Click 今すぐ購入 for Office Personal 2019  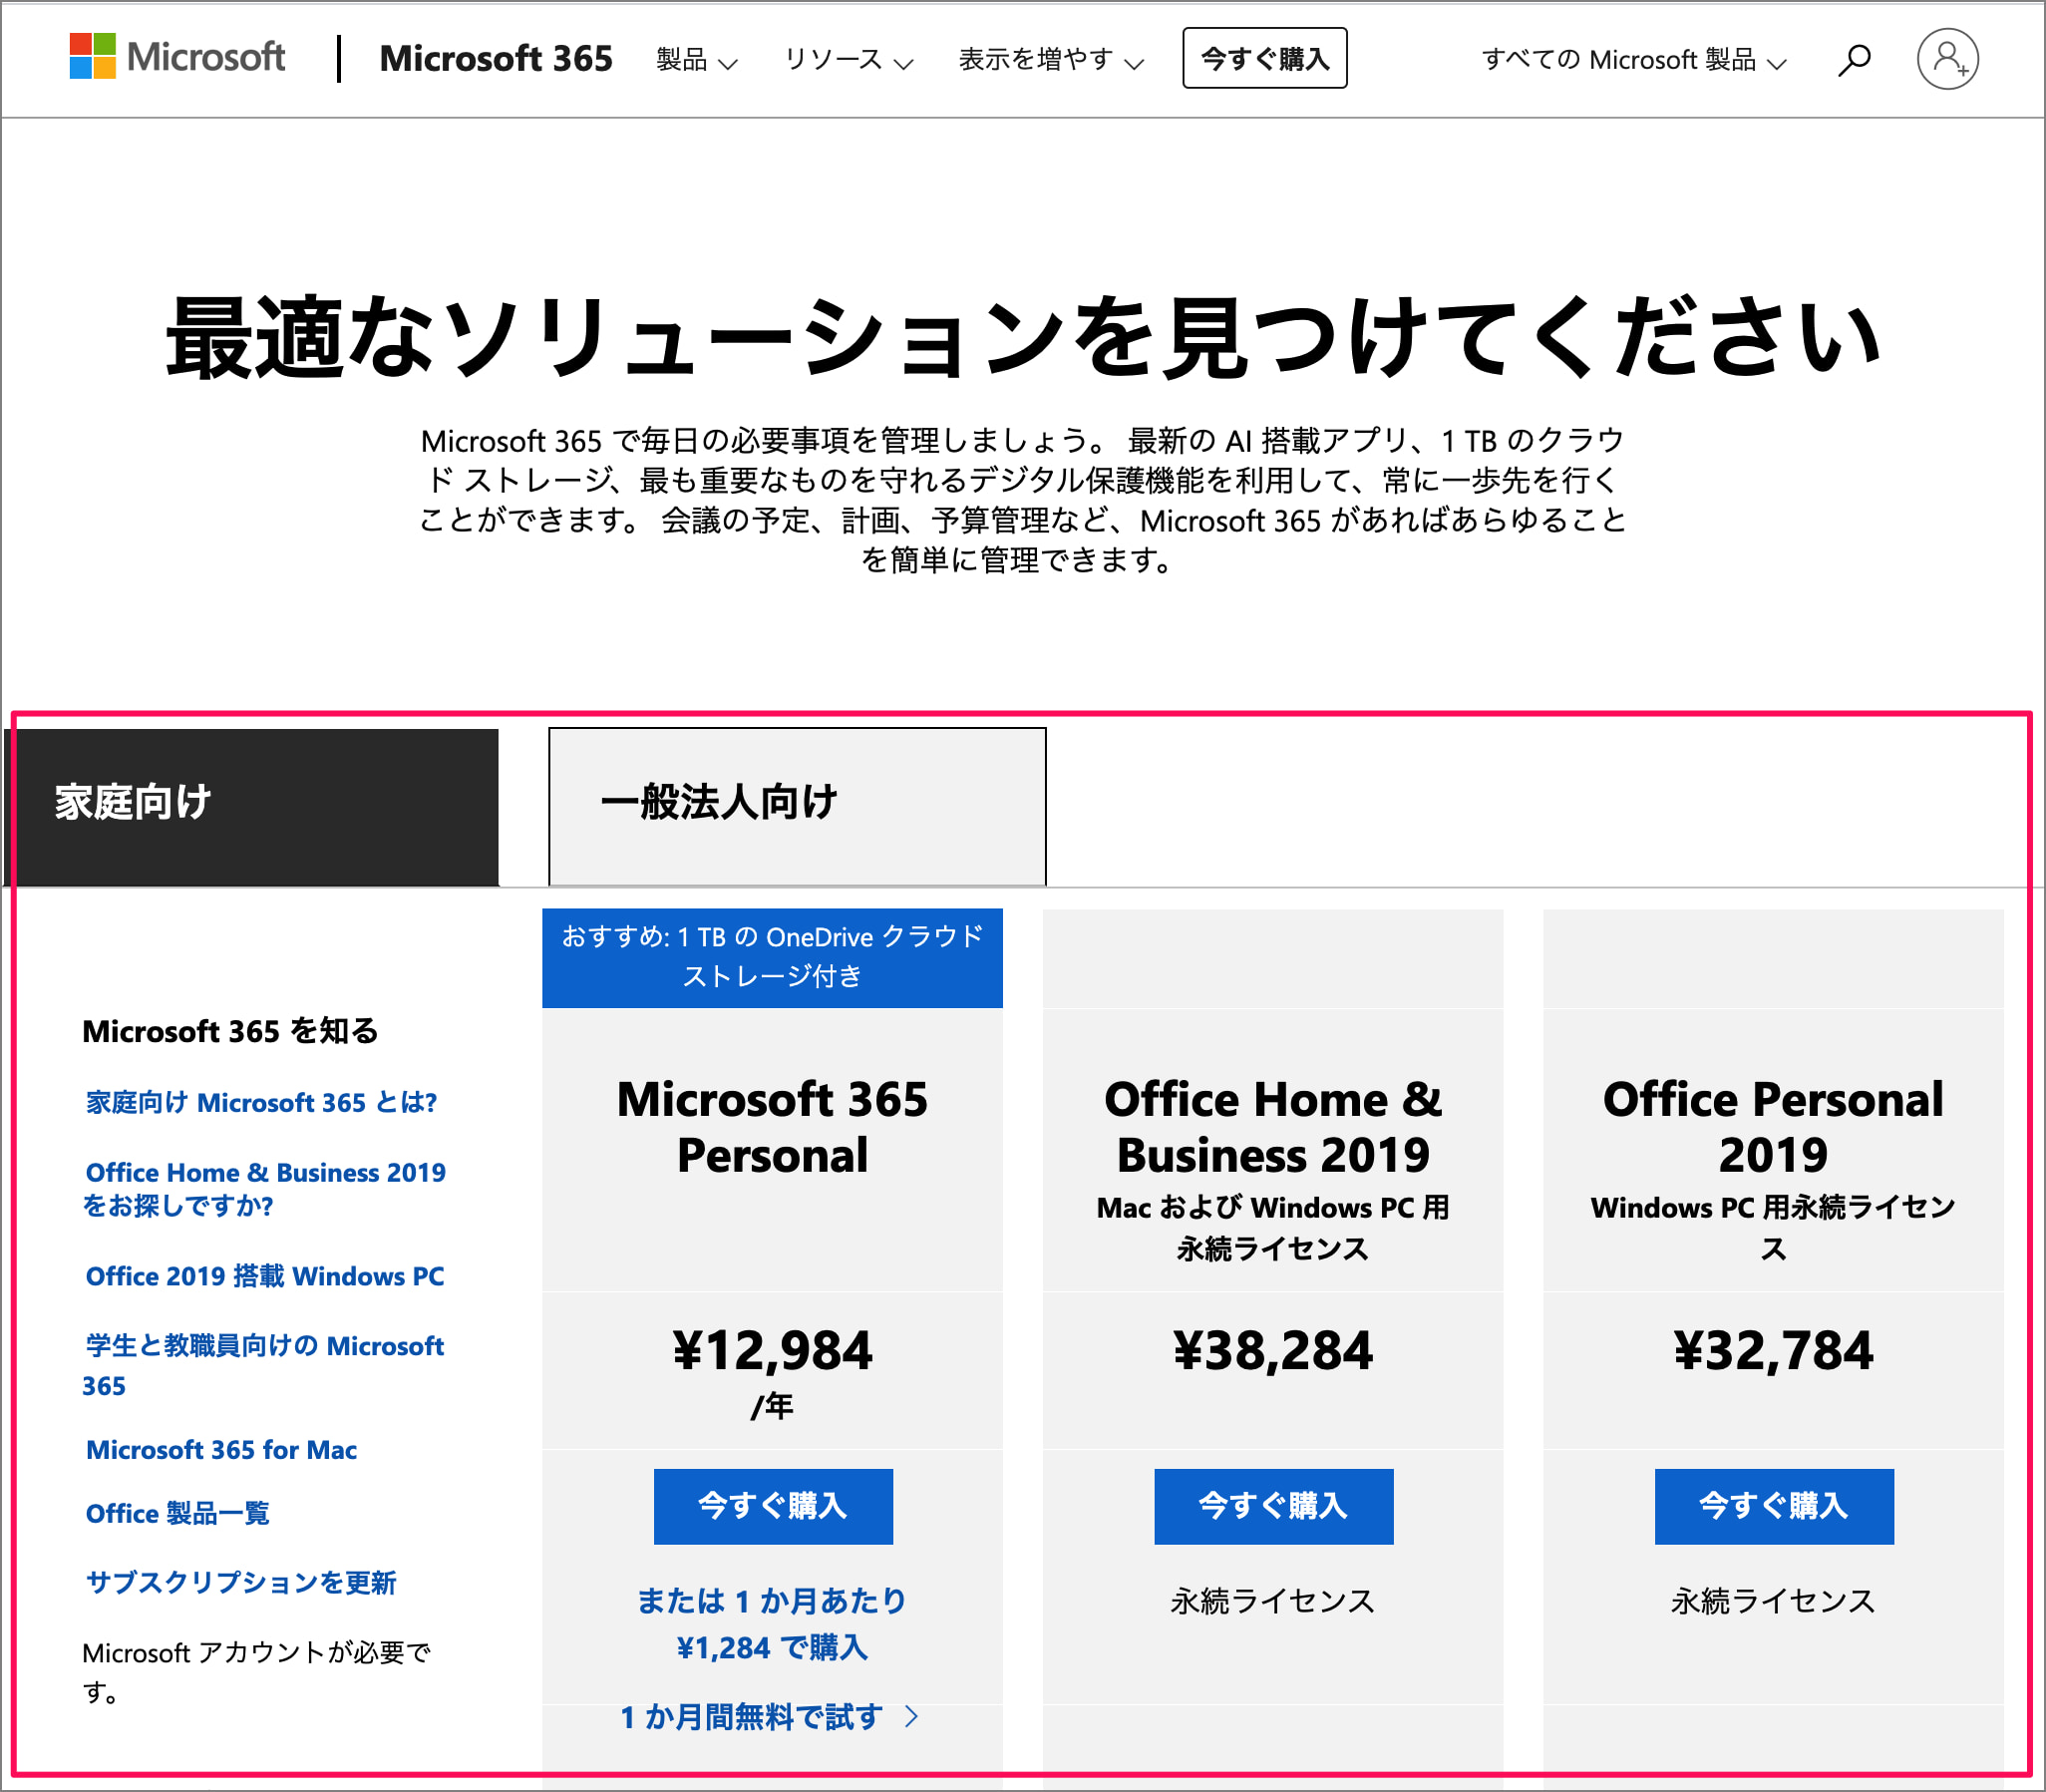click(1773, 1507)
